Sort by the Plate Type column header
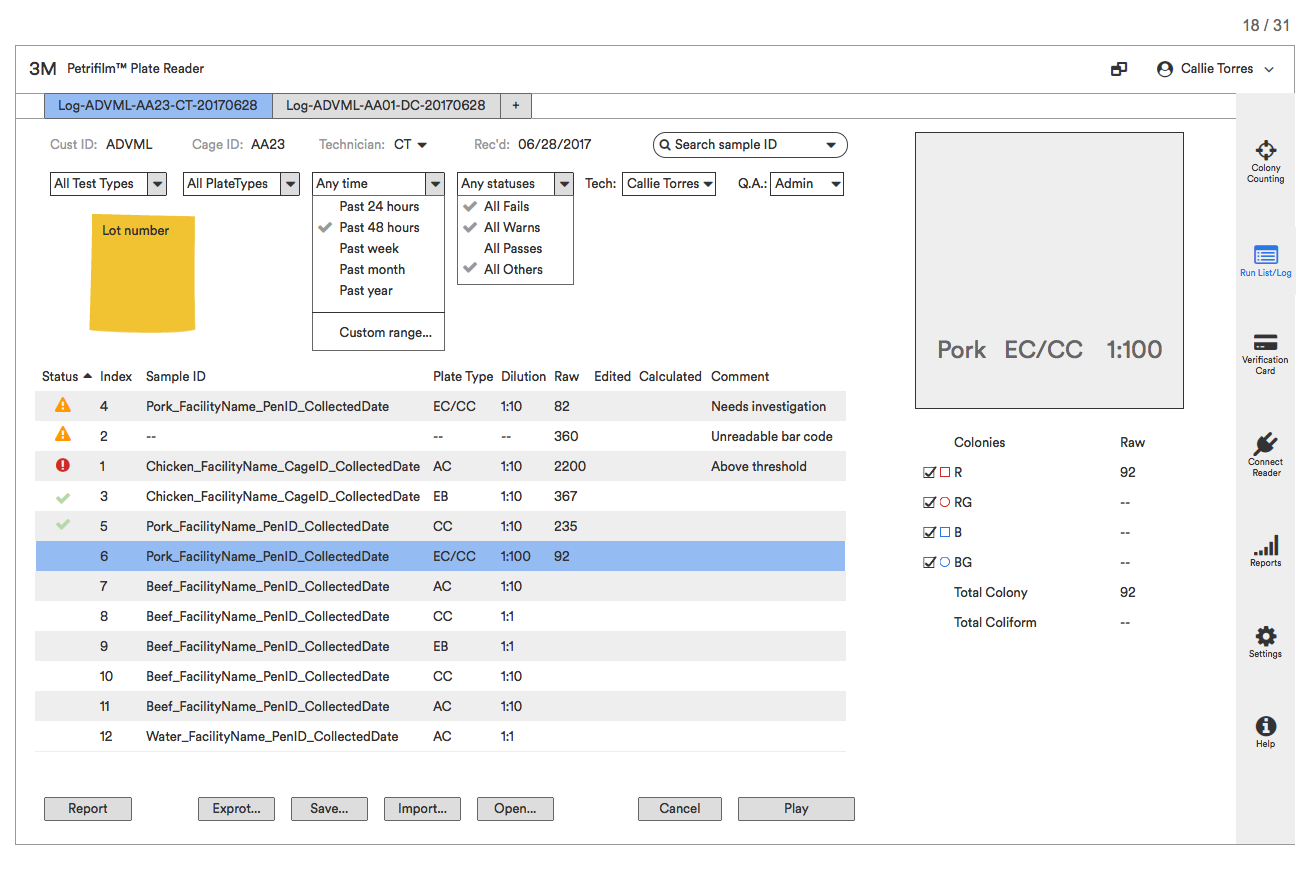The width and height of the screenshot is (1311, 869). [463, 377]
